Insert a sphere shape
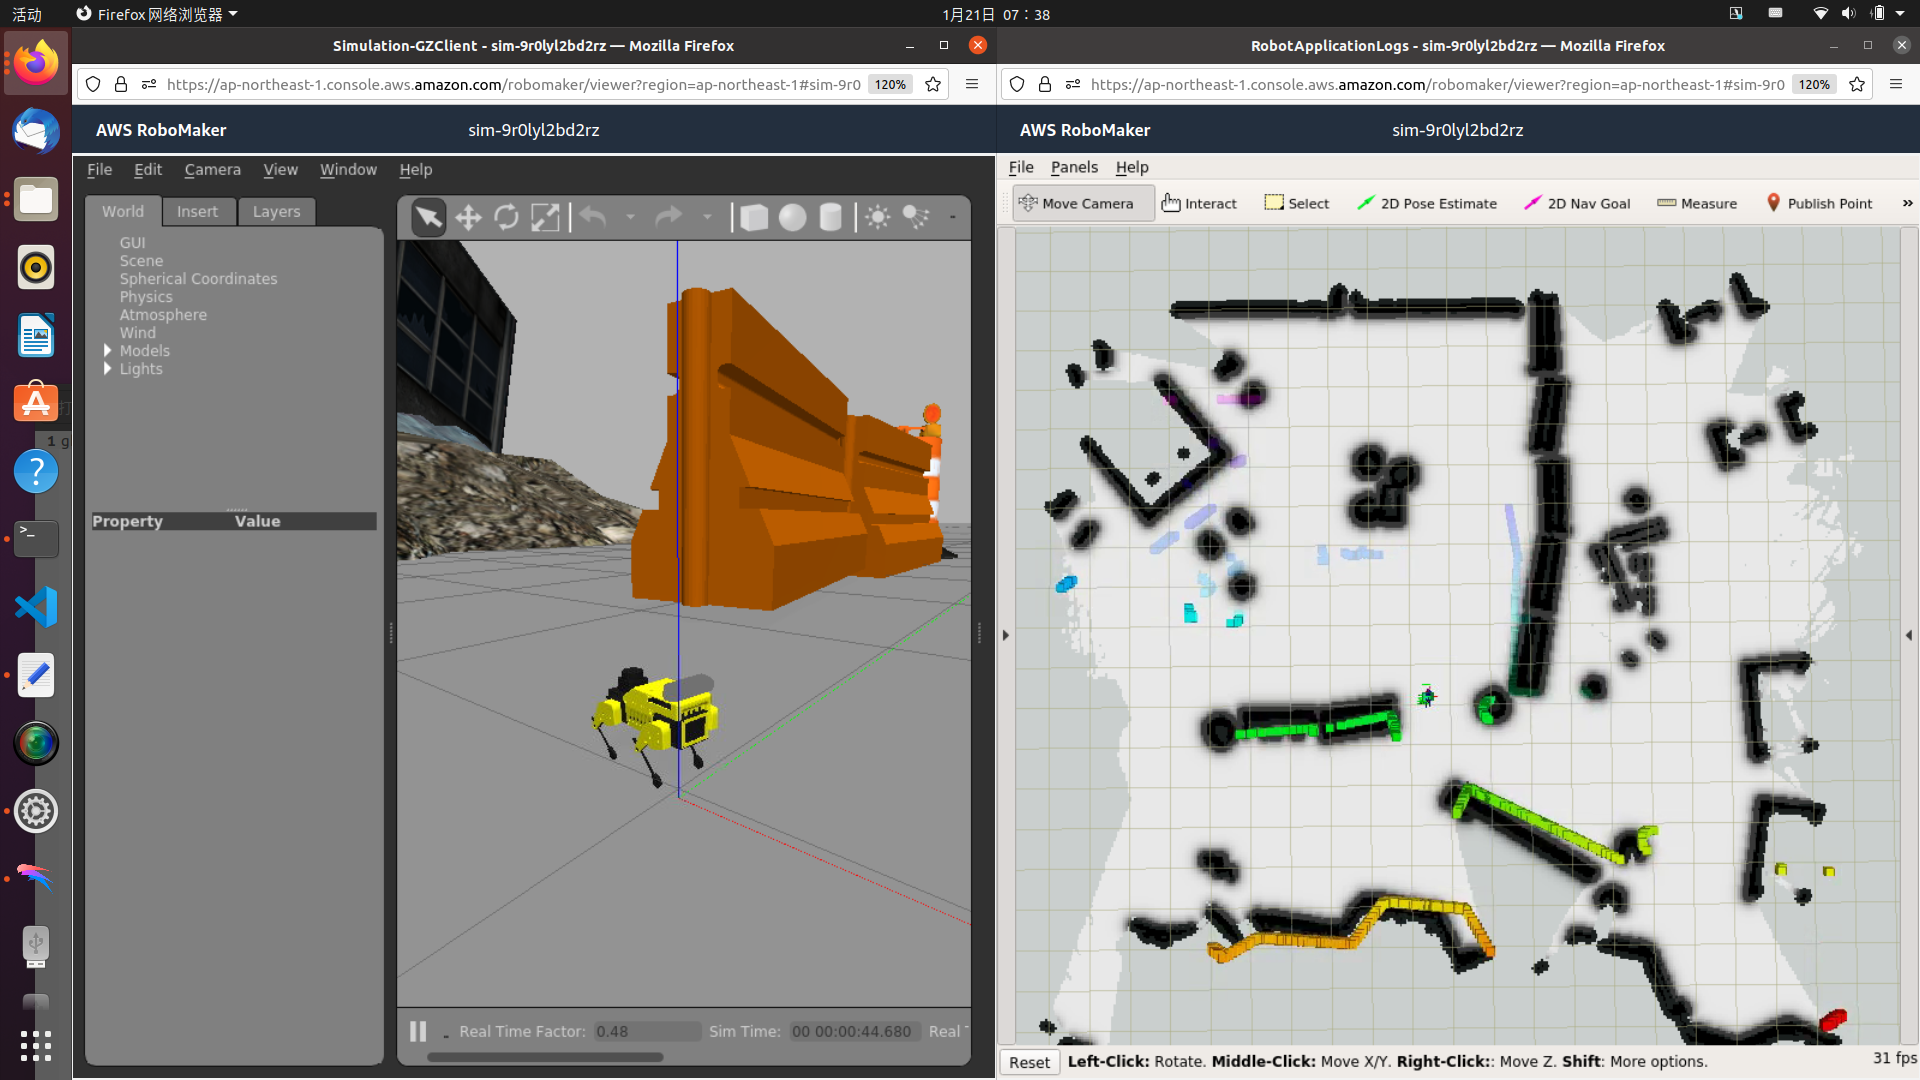1920x1080 pixels. coord(792,217)
